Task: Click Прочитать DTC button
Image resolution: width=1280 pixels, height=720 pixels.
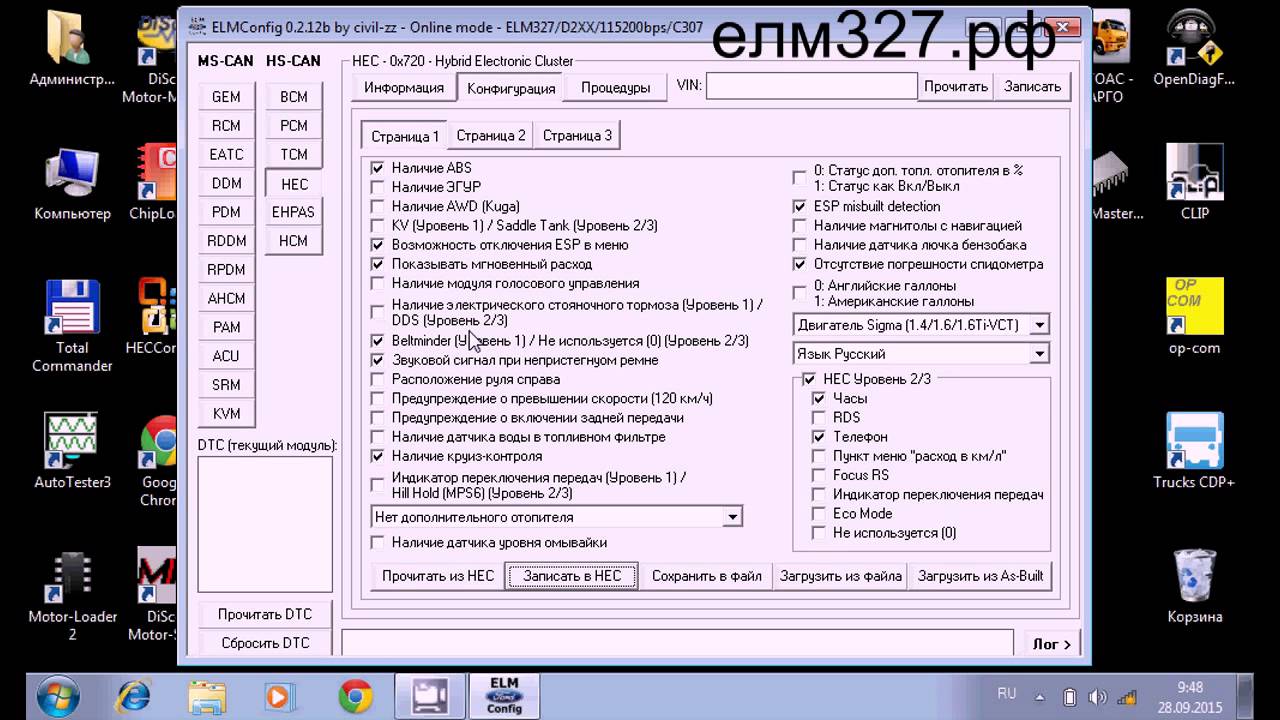Action: pyautogui.click(x=265, y=614)
